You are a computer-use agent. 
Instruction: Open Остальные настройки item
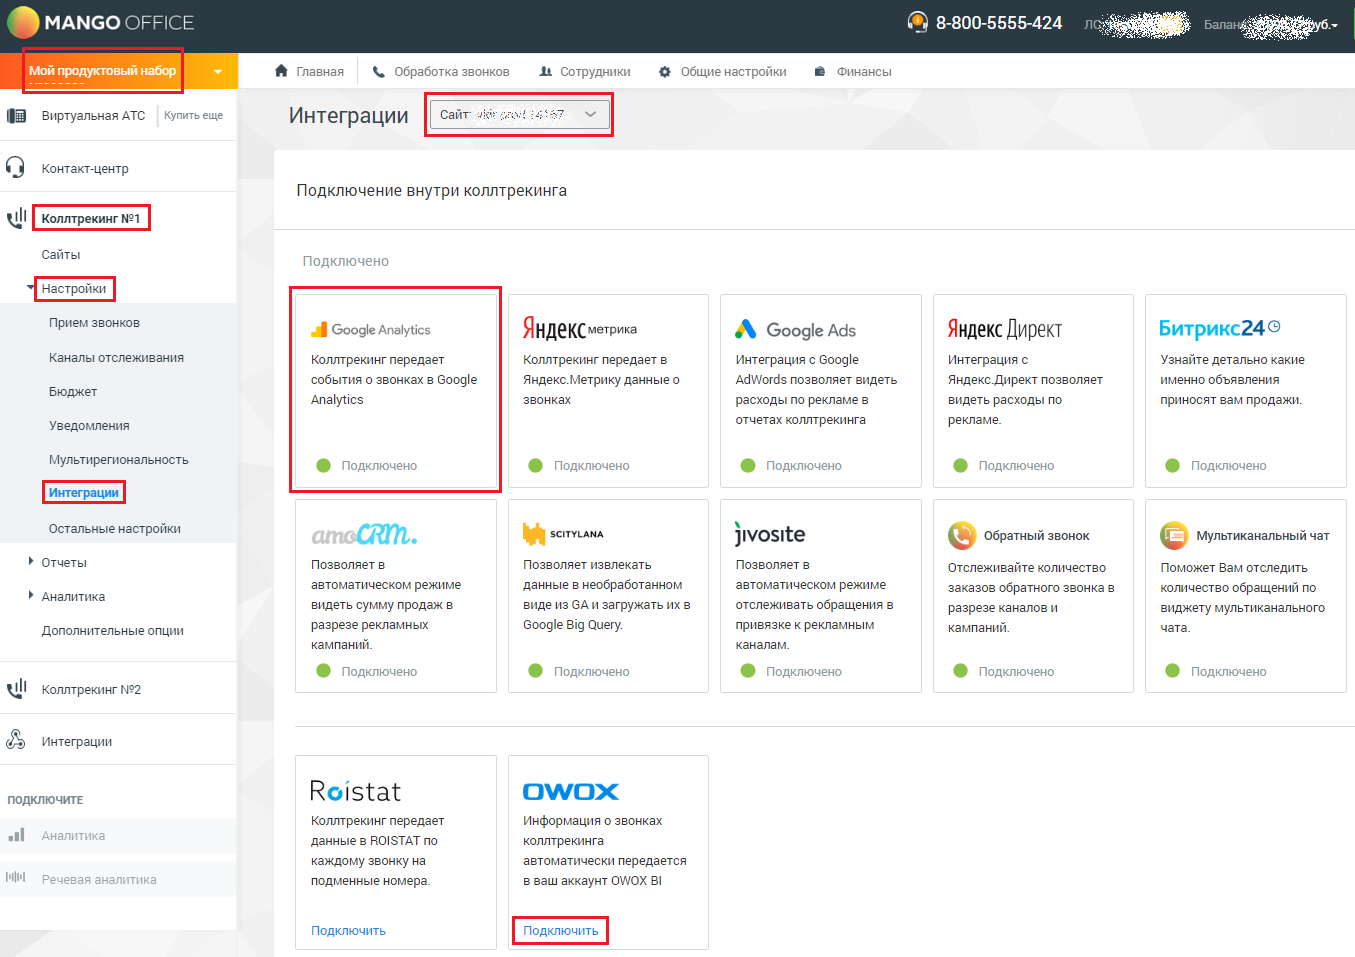[115, 528]
